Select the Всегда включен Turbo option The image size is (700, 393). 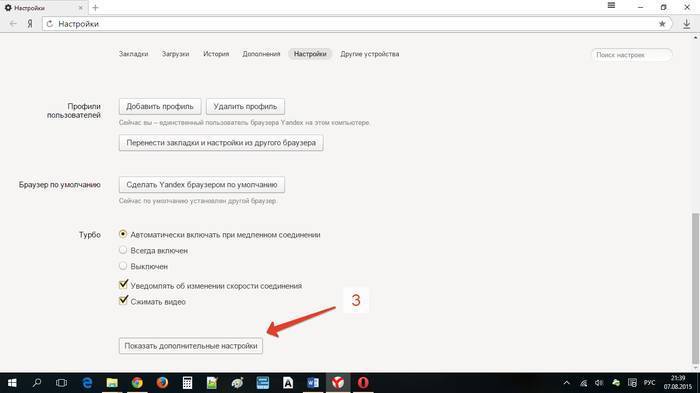tap(123, 250)
